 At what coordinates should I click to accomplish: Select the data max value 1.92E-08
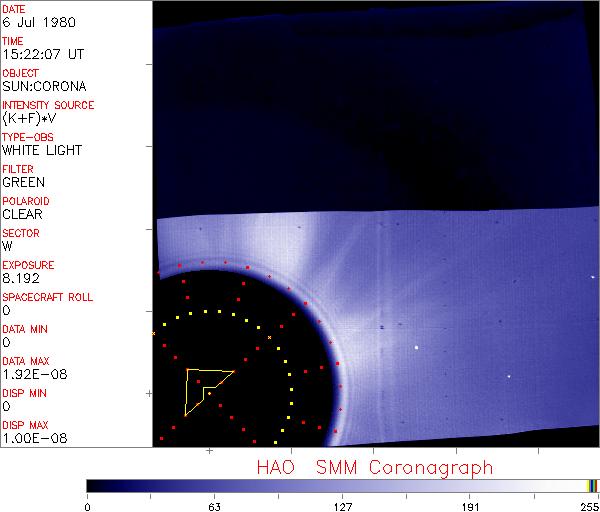[35, 374]
